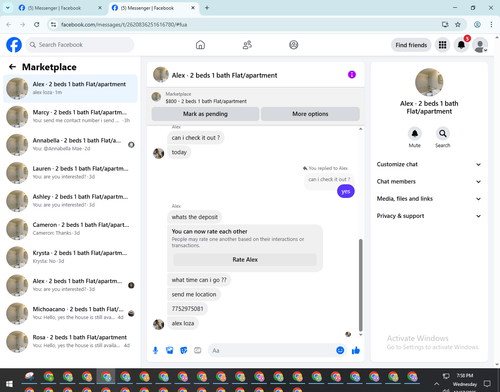Screen dimensions: 500x392
Task: Click the attach photo icon in composer
Action: 170,350
